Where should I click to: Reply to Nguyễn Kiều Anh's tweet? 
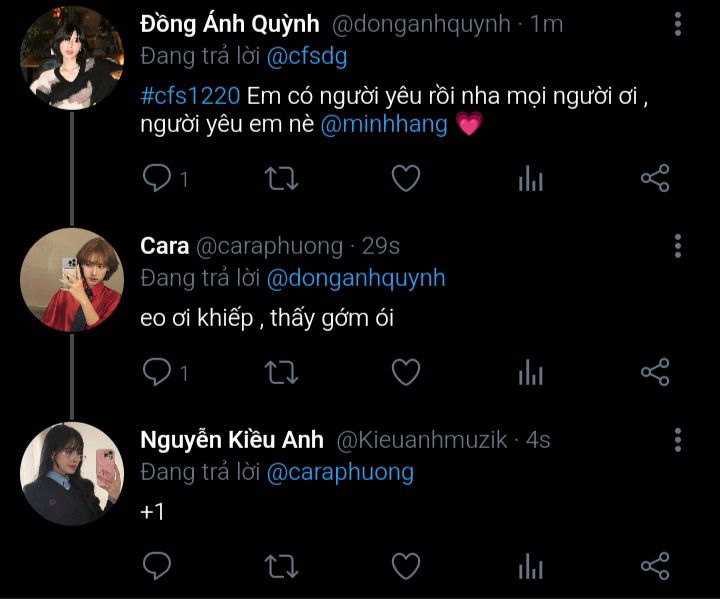click(156, 566)
